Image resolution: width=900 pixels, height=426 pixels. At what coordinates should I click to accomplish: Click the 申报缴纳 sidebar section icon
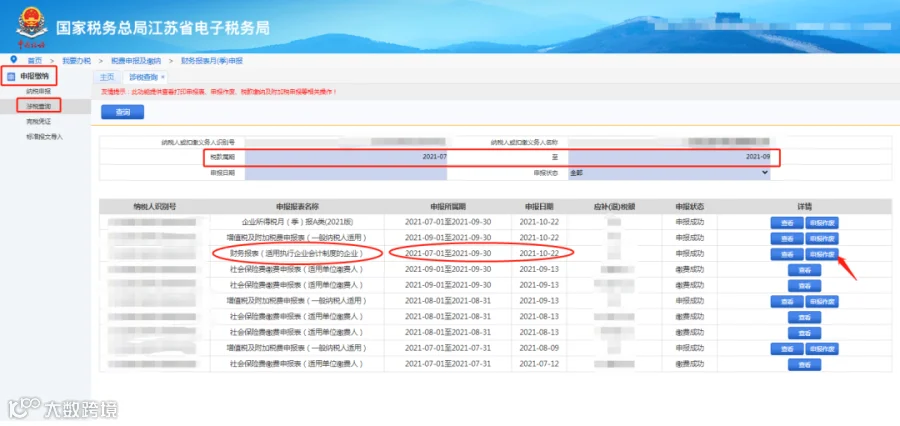pos(11,76)
